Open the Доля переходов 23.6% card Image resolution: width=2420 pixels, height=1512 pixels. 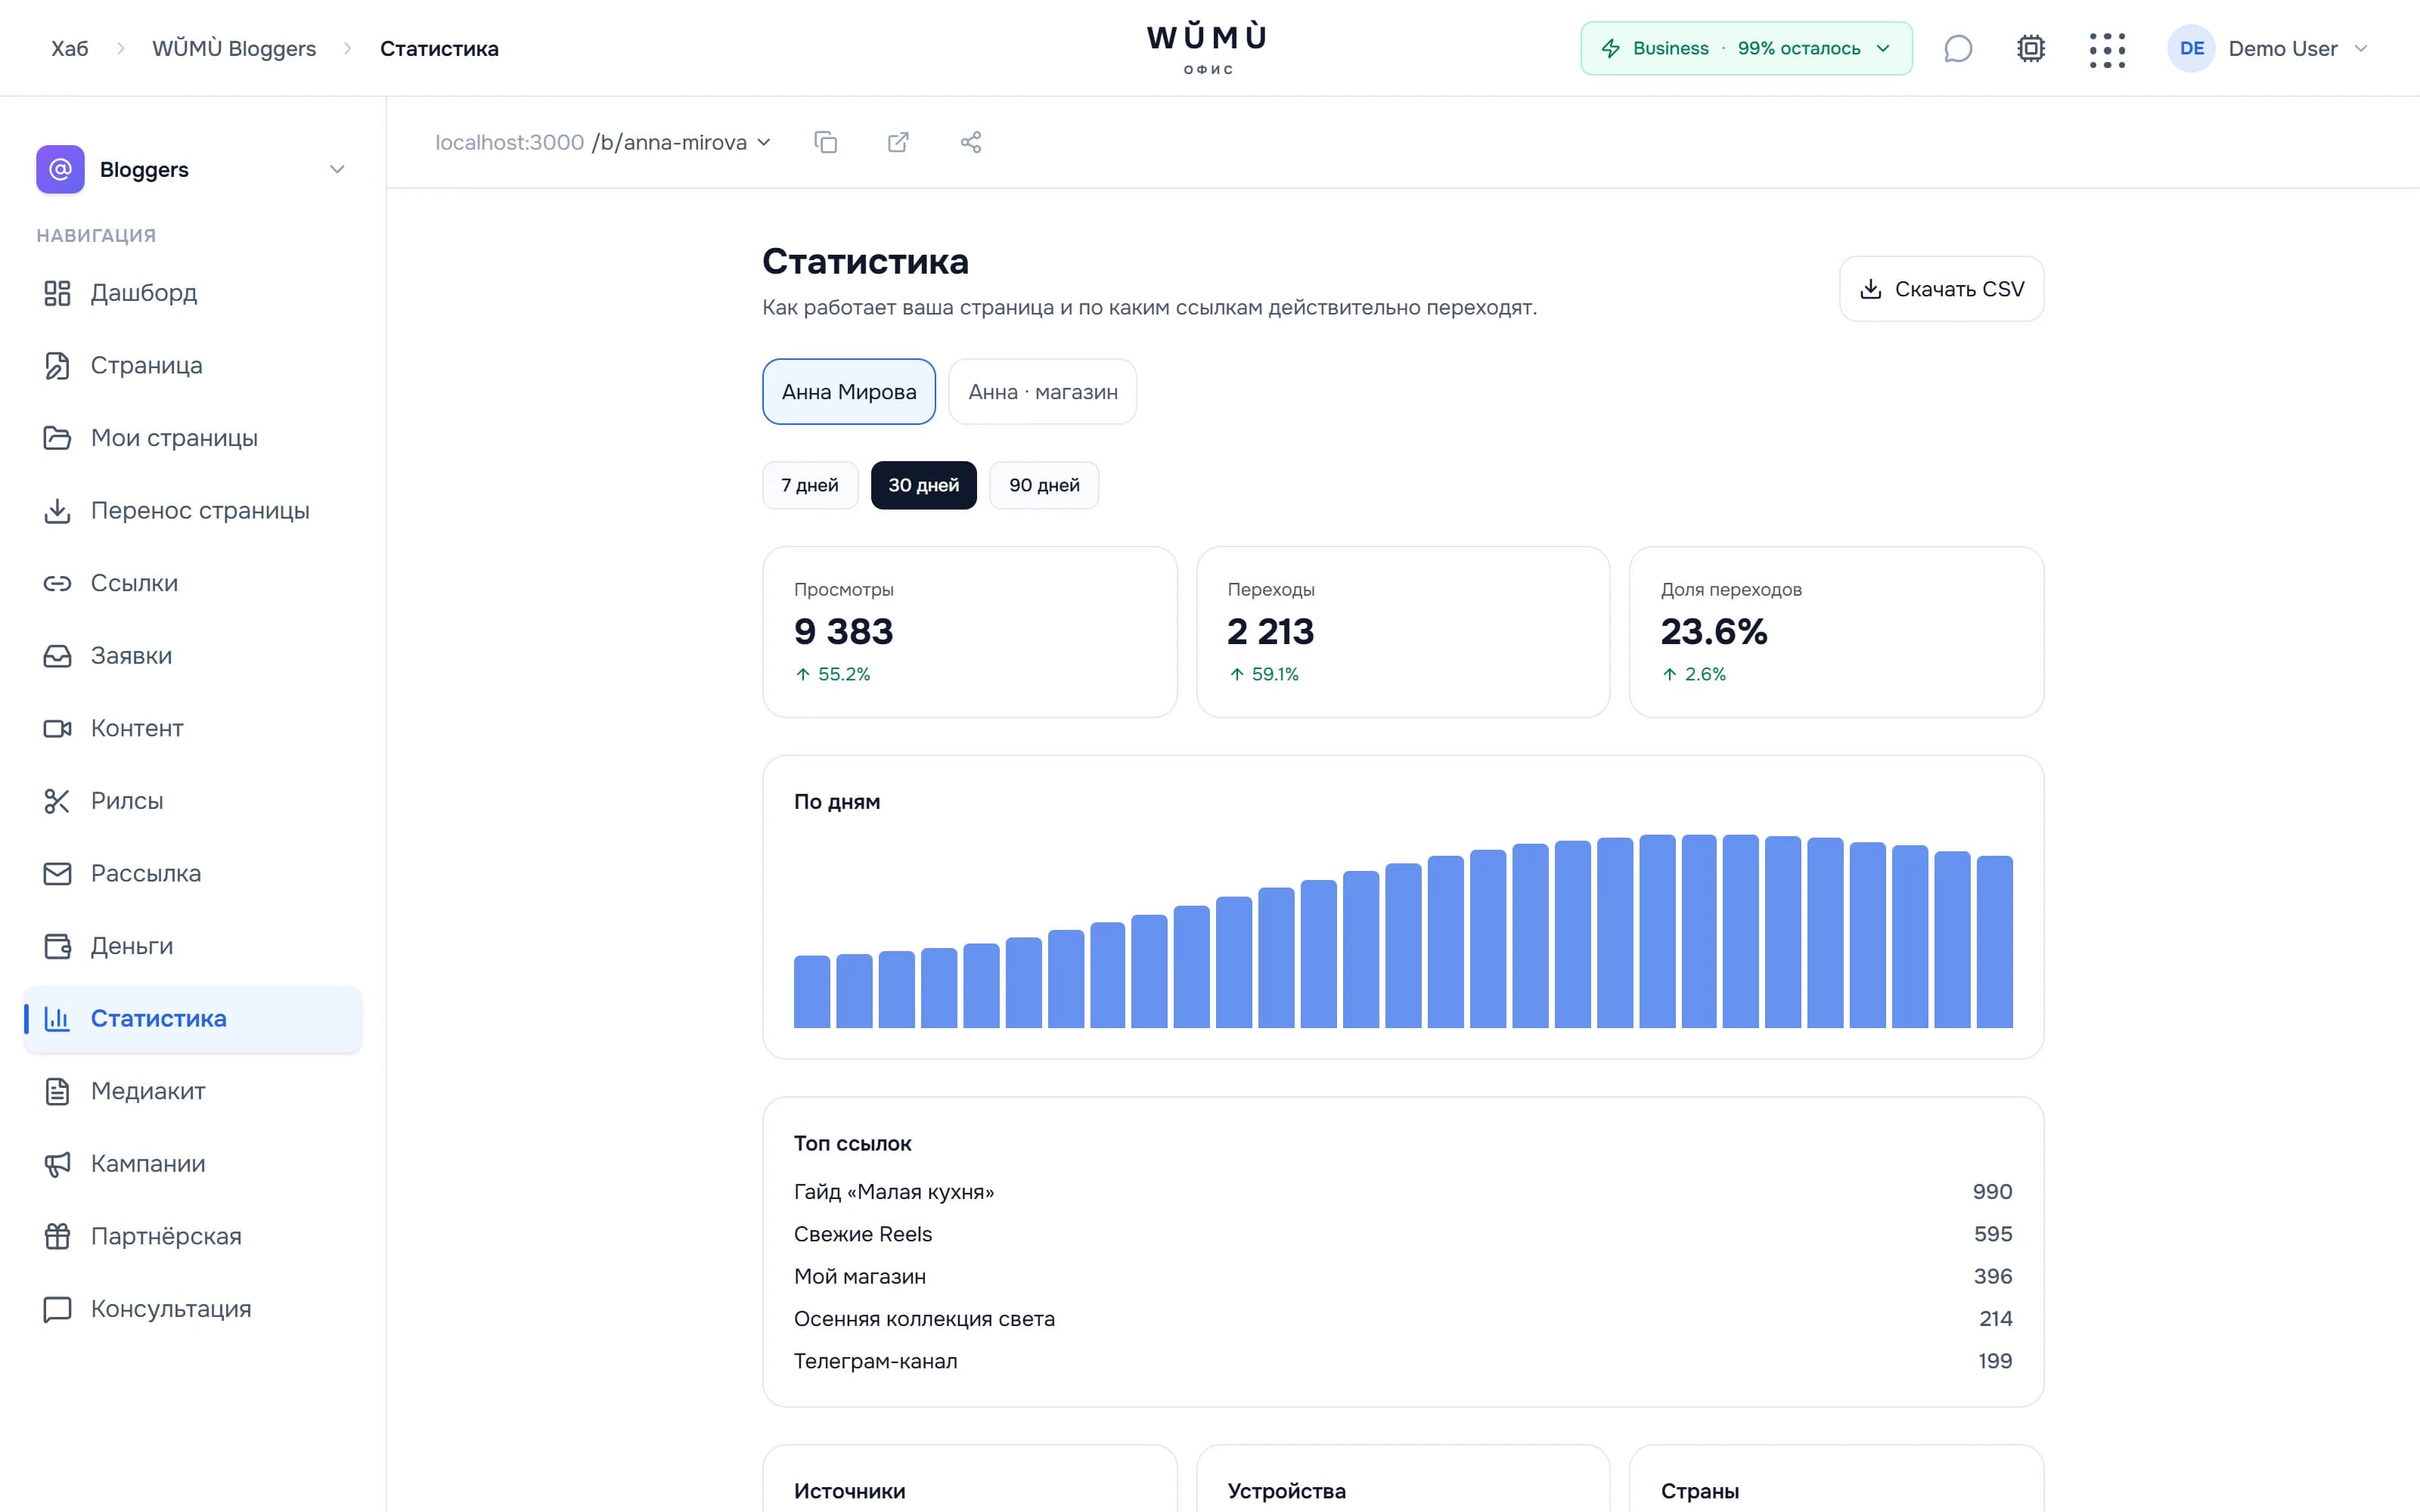pyautogui.click(x=1836, y=632)
